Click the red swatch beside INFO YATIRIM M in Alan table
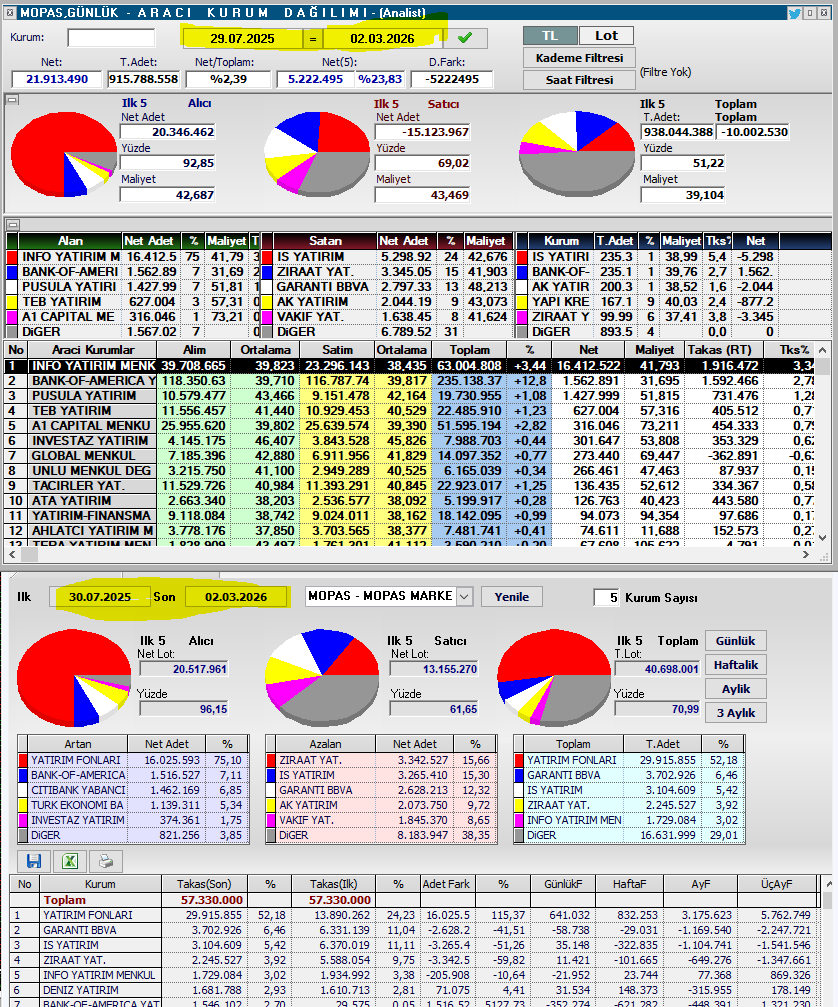 [12, 256]
